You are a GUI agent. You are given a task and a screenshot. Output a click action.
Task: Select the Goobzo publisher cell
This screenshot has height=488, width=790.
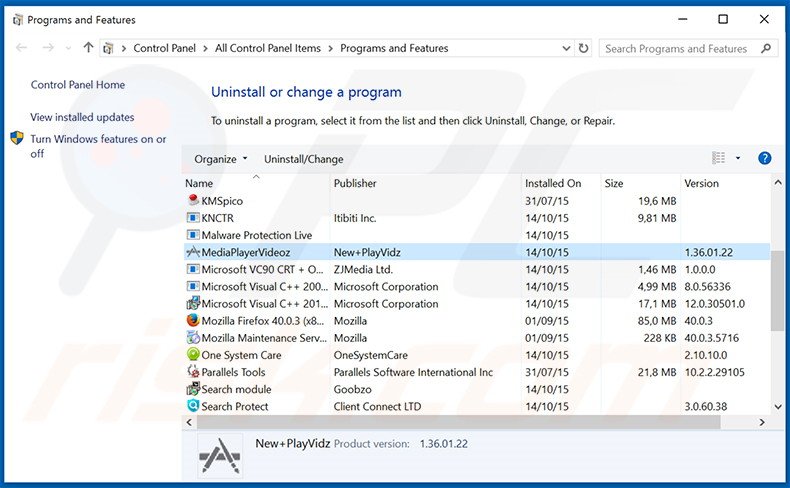pos(352,389)
